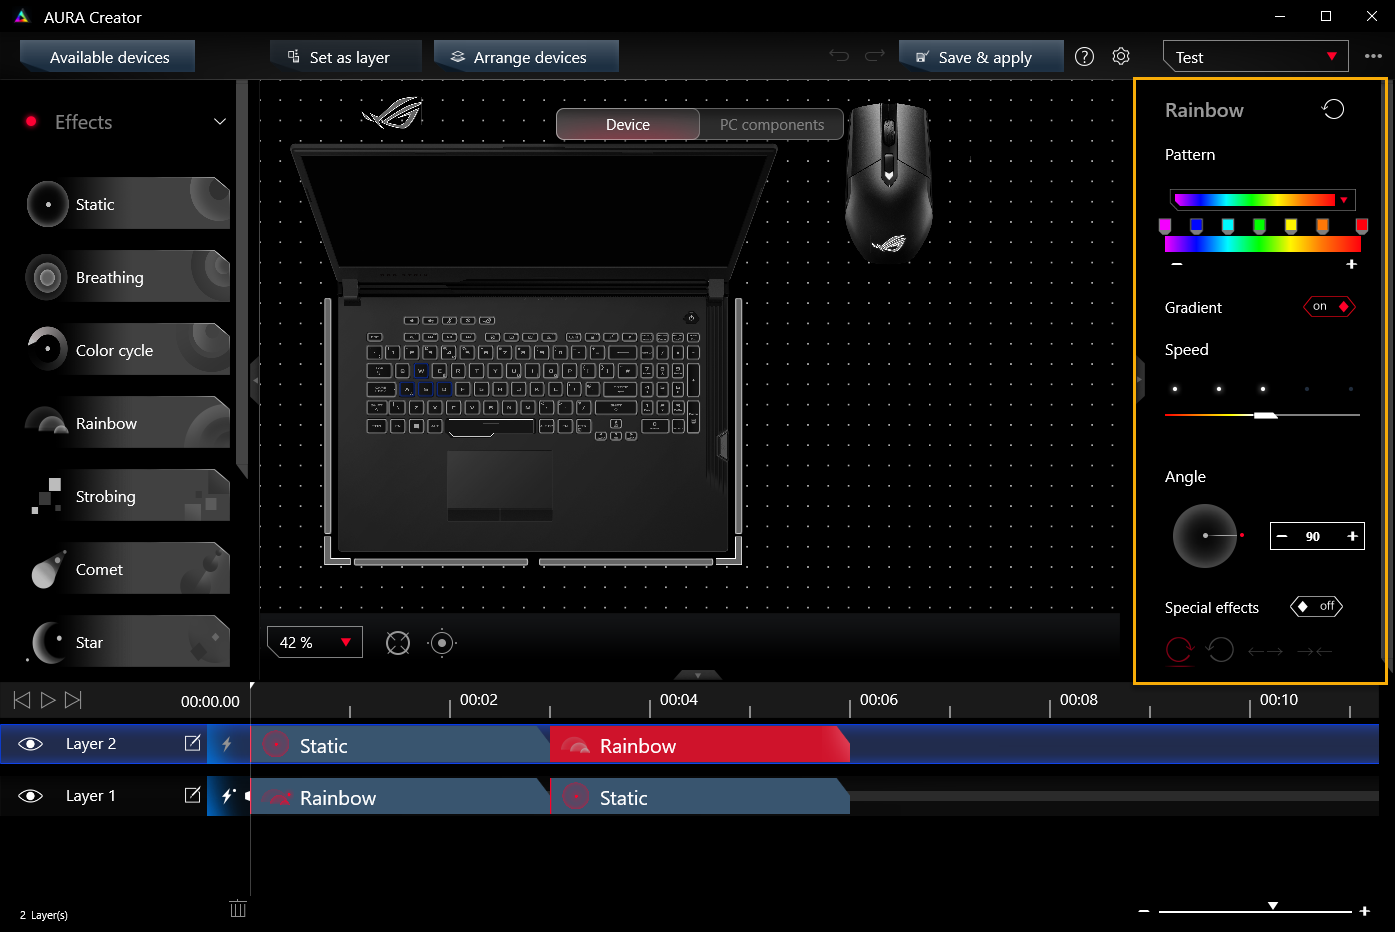Select the cyan color stop
Image resolution: width=1395 pixels, height=932 pixels.
tap(1228, 226)
